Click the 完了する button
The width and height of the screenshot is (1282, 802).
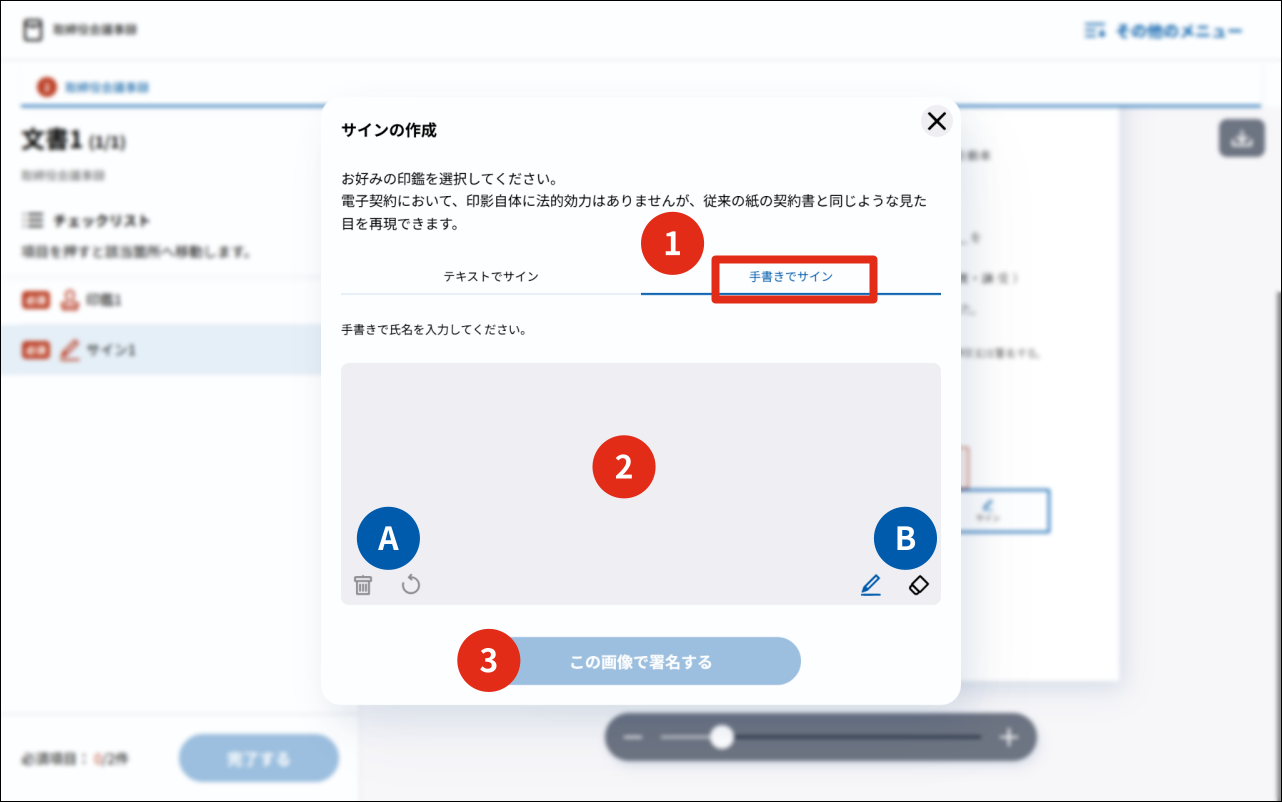coord(259,759)
